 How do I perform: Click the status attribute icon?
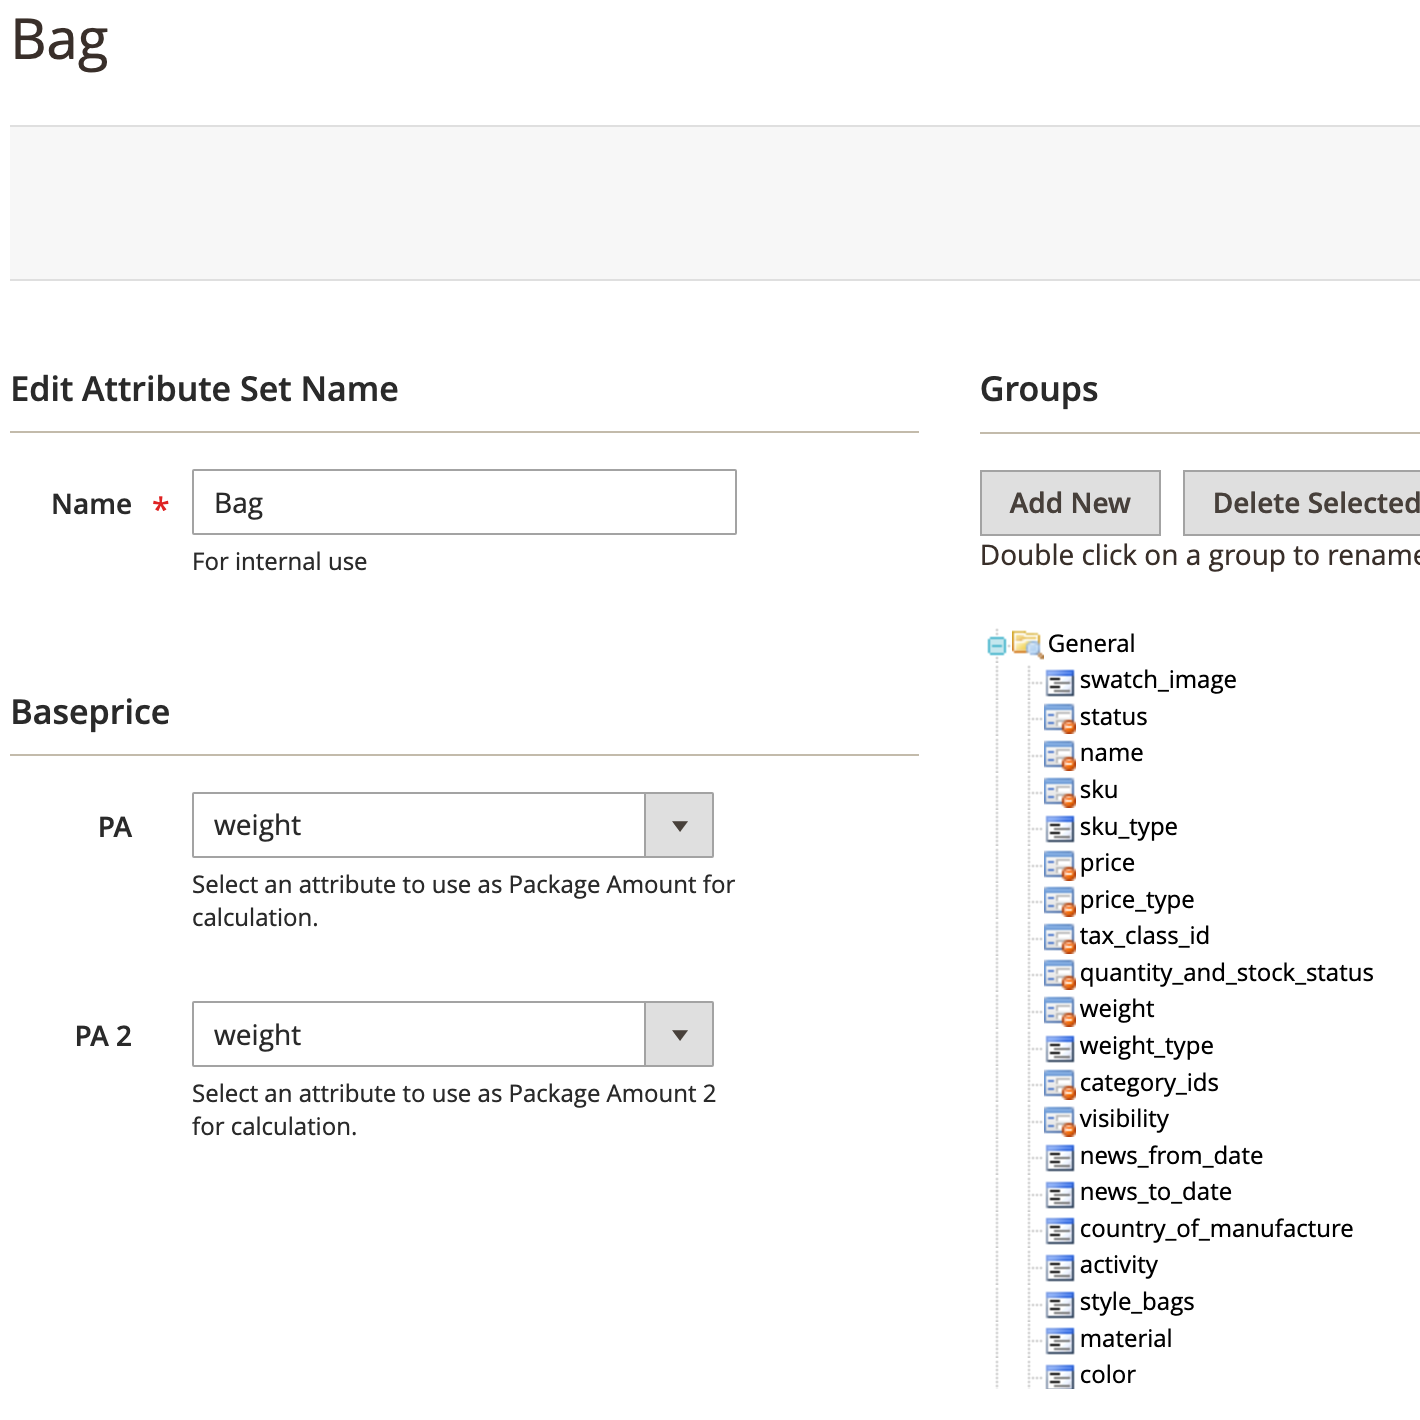(x=1059, y=718)
